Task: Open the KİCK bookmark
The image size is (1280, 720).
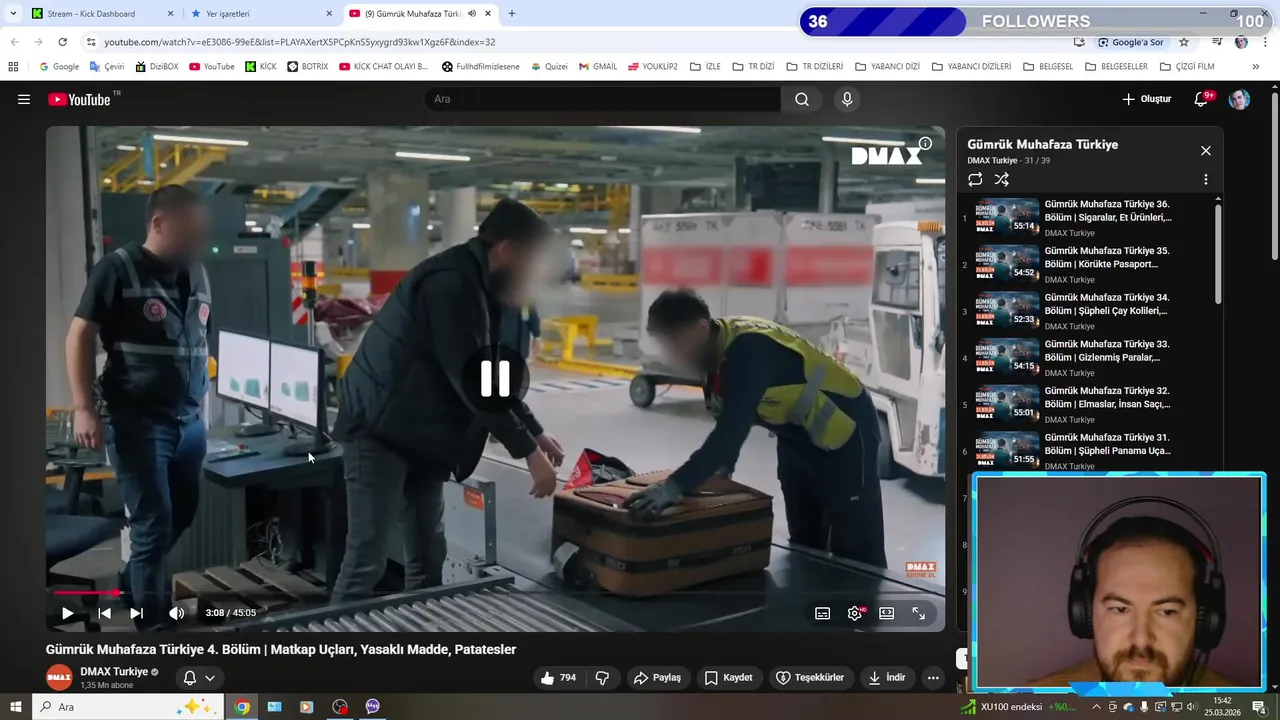Action: coord(260,67)
